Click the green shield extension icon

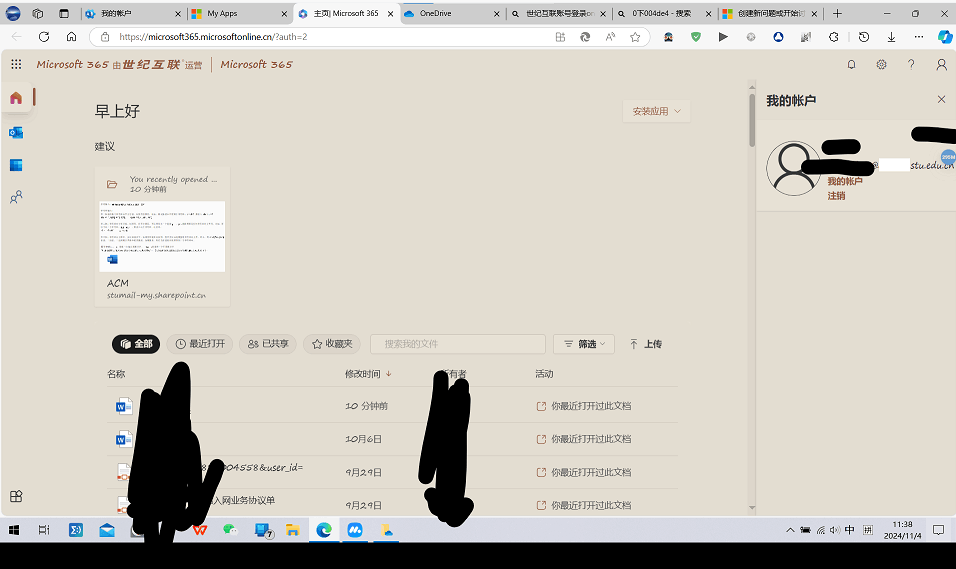(x=696, y=37)
